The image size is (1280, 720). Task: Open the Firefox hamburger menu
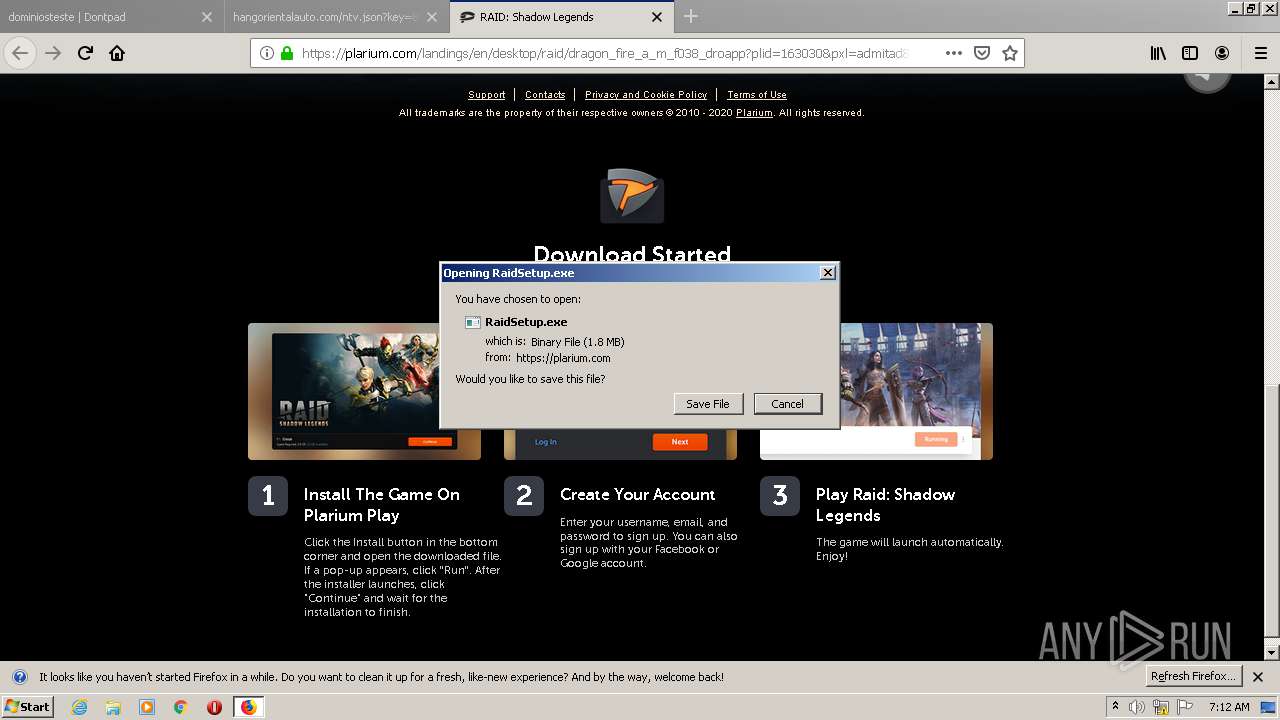click(1261, 53)
